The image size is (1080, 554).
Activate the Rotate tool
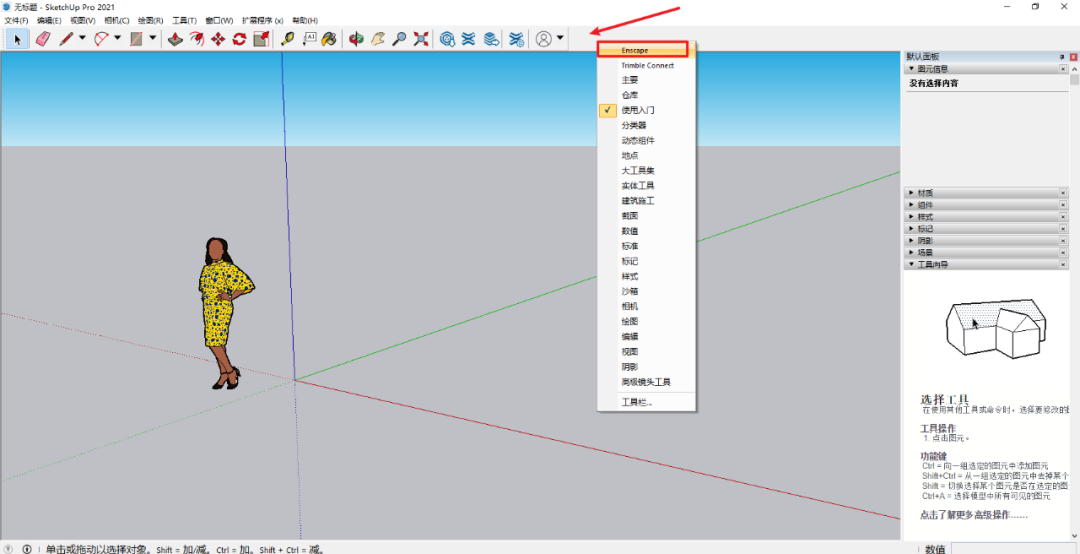click(x=239, y=39)
